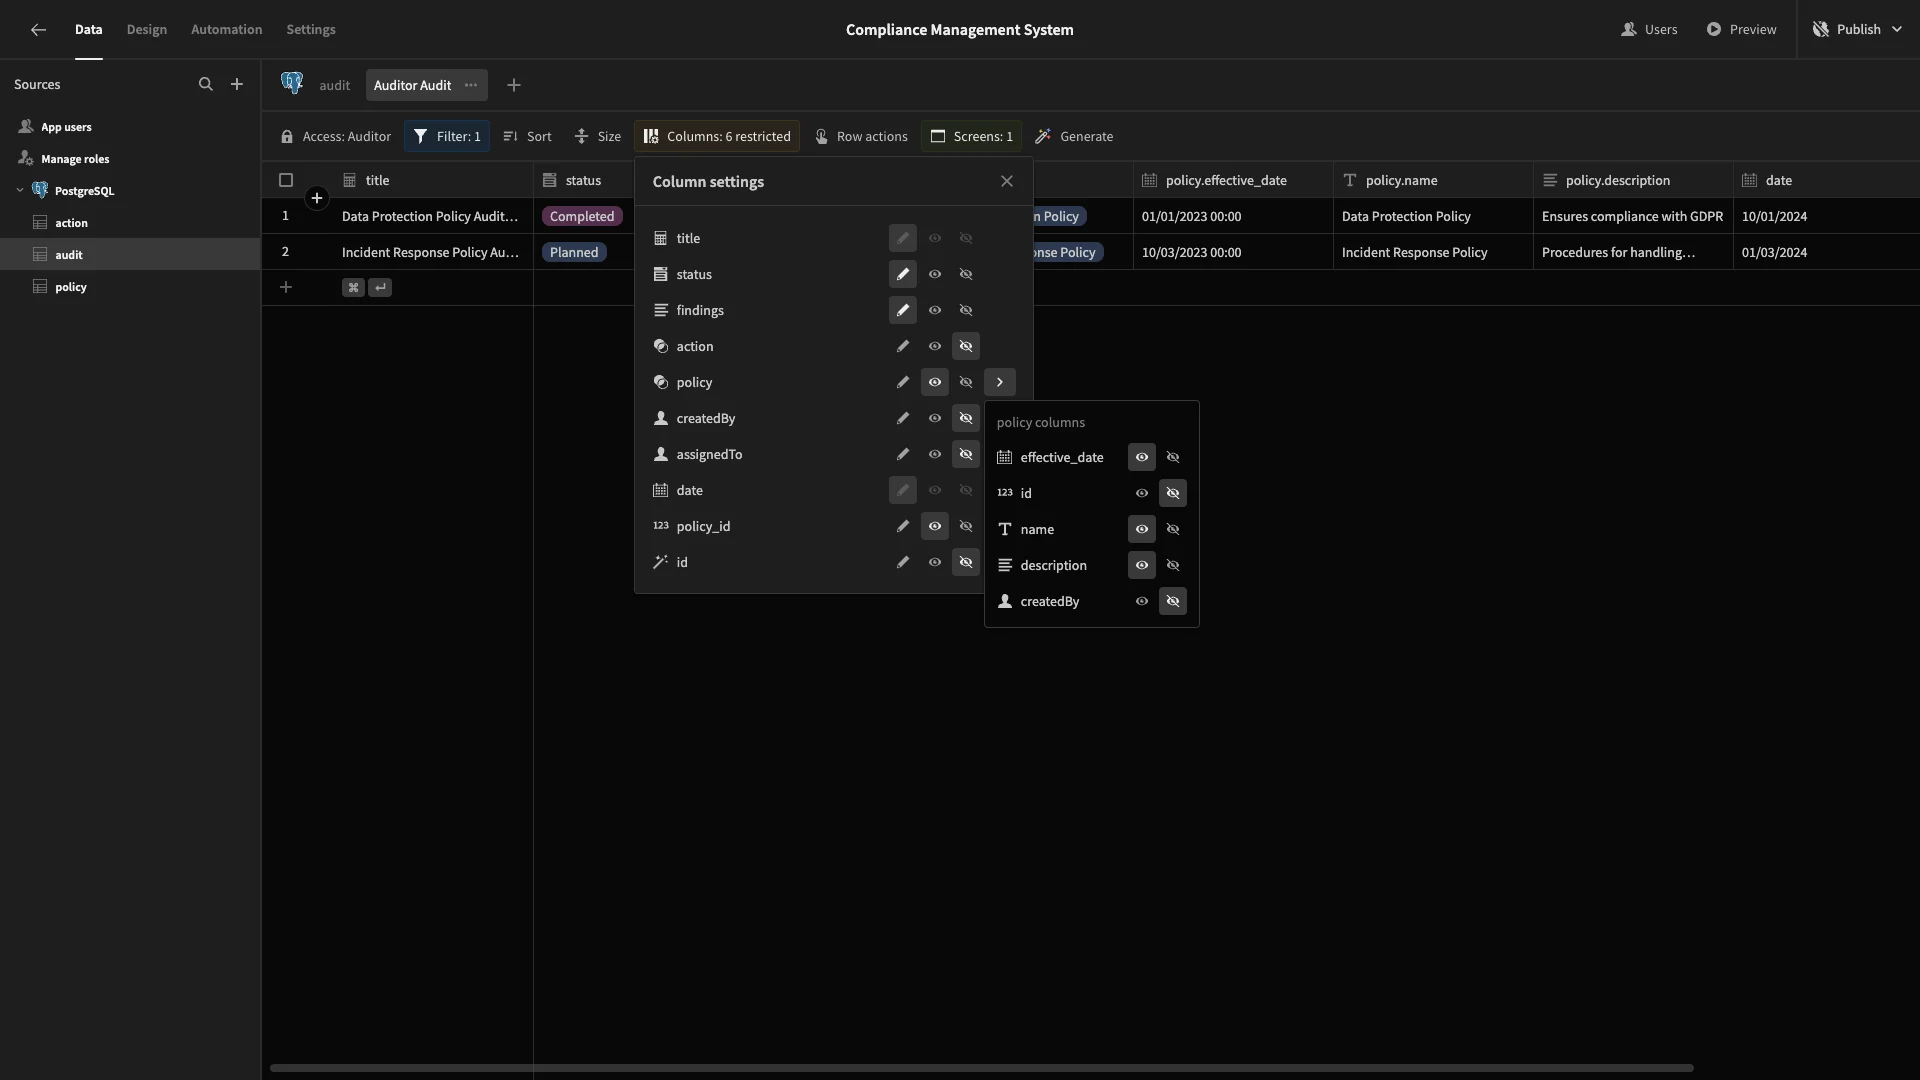Viewport: 1920px width, 1080px height.
Task: Add a column with the round plus icon
Action: point(317,198)
